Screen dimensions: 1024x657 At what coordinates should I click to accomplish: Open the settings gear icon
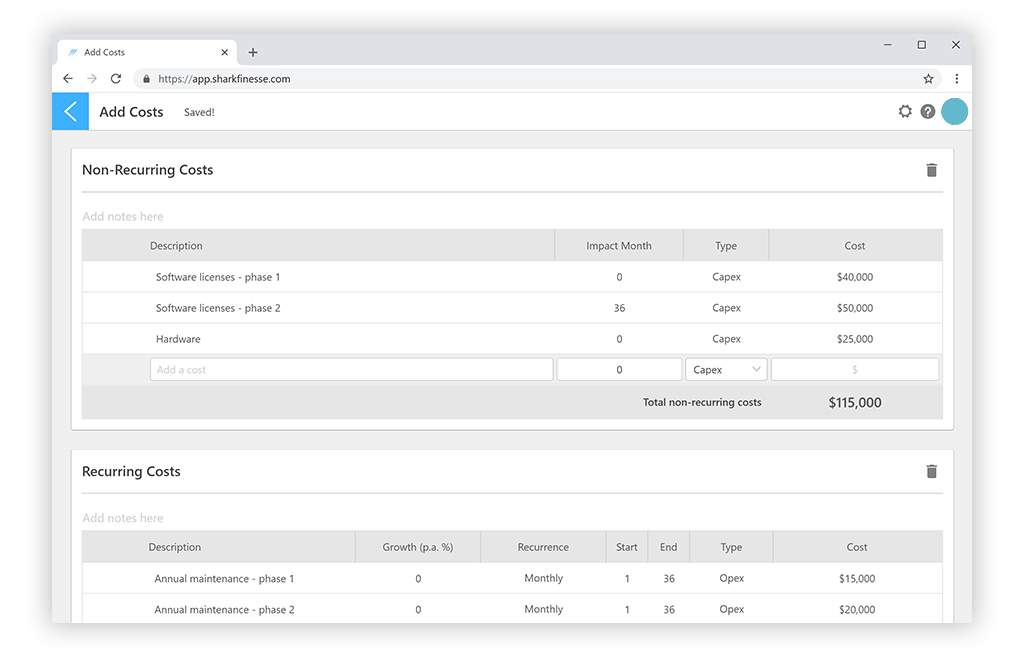click(905, 112)
